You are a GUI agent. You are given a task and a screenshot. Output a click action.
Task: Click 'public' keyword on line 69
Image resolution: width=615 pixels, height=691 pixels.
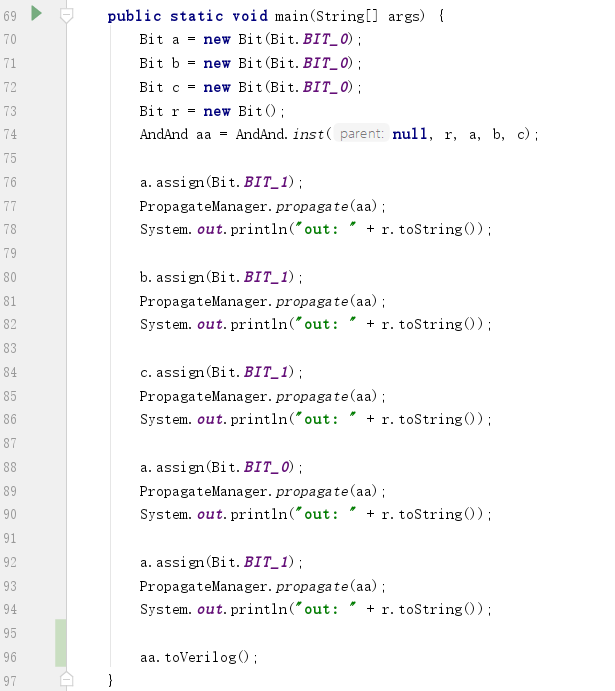(134, 16)
